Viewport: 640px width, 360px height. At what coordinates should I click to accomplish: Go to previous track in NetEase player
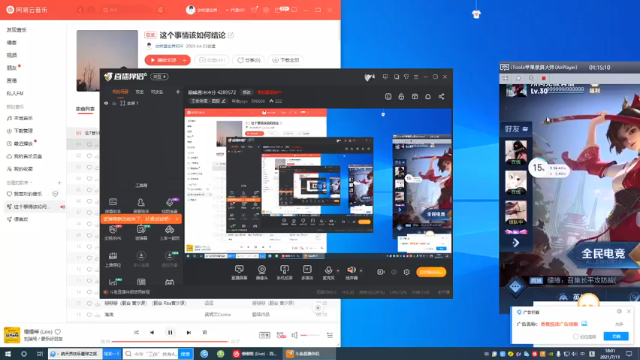(x=152, y=333)
